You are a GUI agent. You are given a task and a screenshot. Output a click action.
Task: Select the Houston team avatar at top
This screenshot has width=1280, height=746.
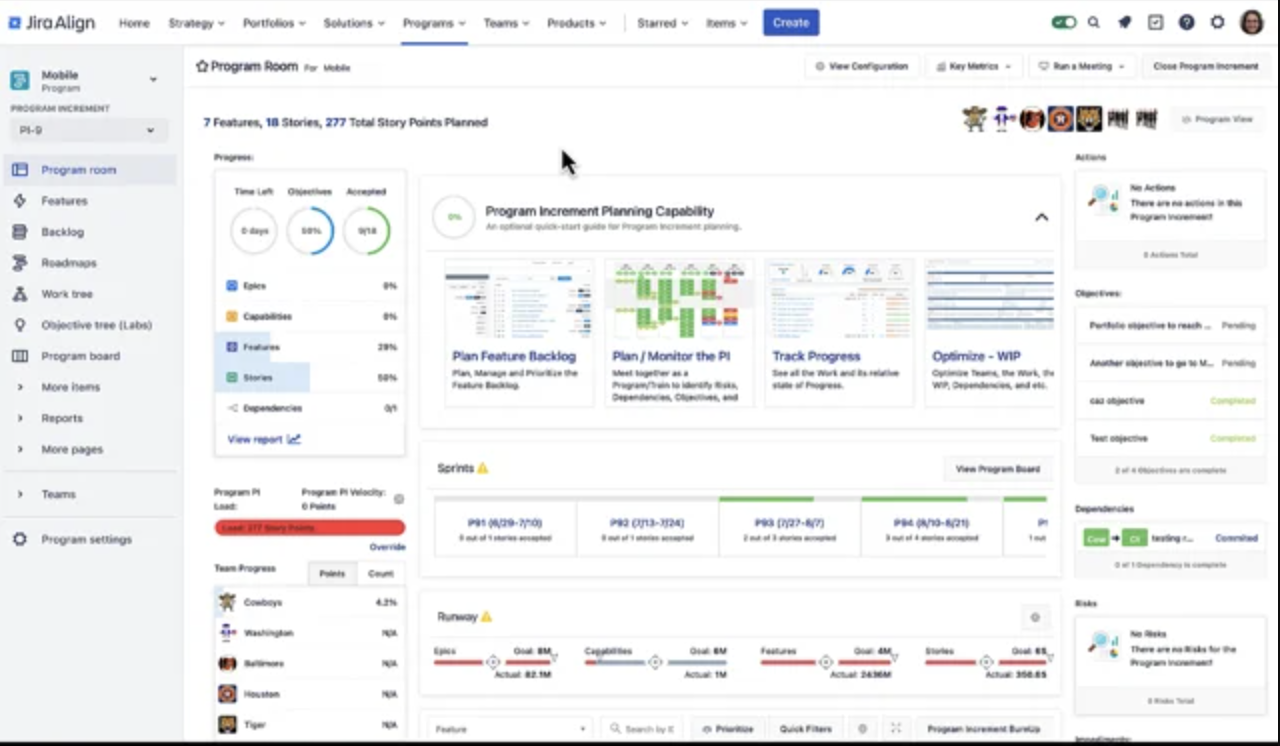coord(1060,119)
